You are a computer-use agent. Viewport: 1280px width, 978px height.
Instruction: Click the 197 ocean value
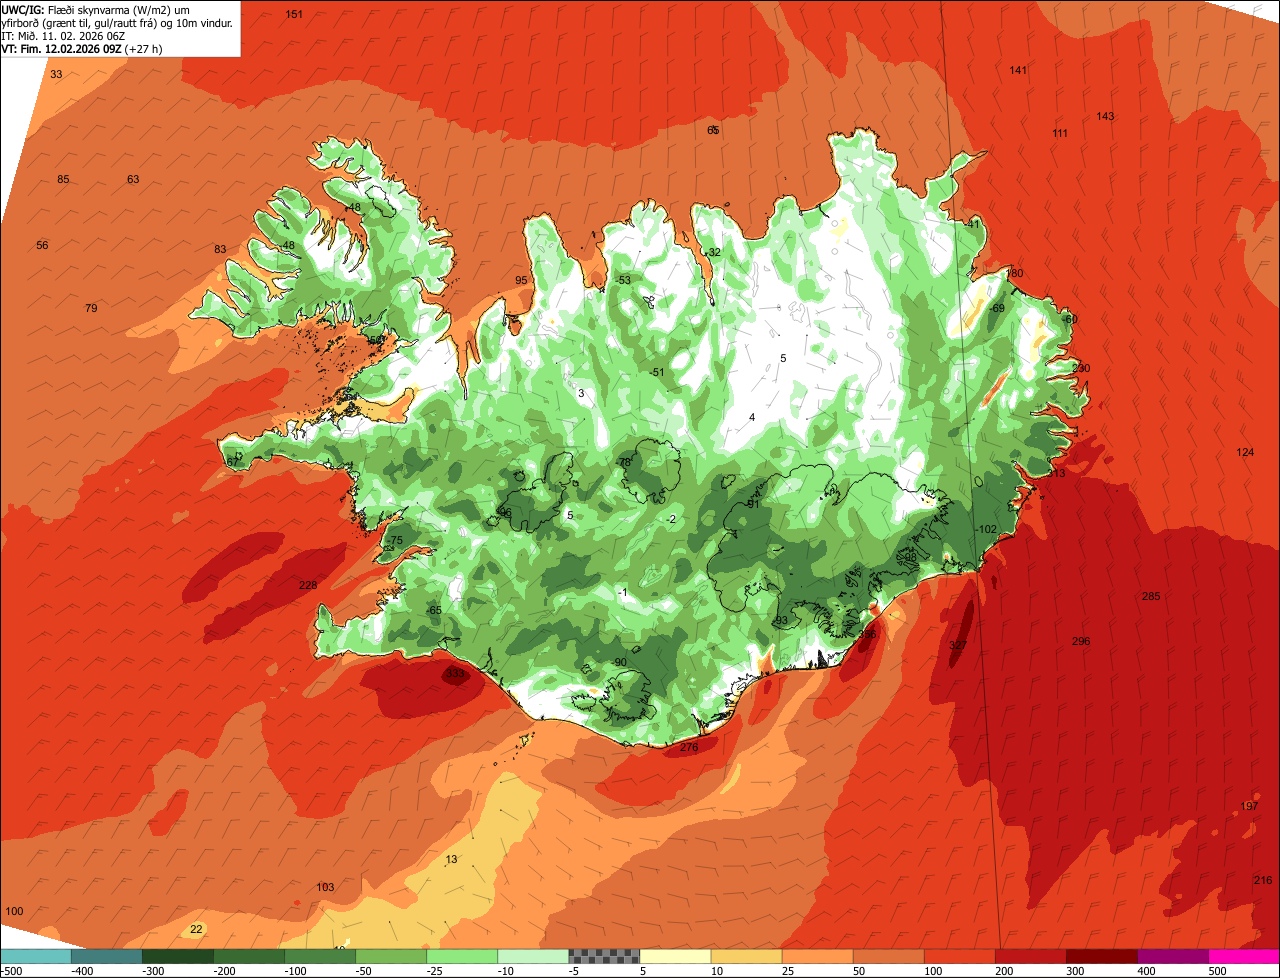1249,806
